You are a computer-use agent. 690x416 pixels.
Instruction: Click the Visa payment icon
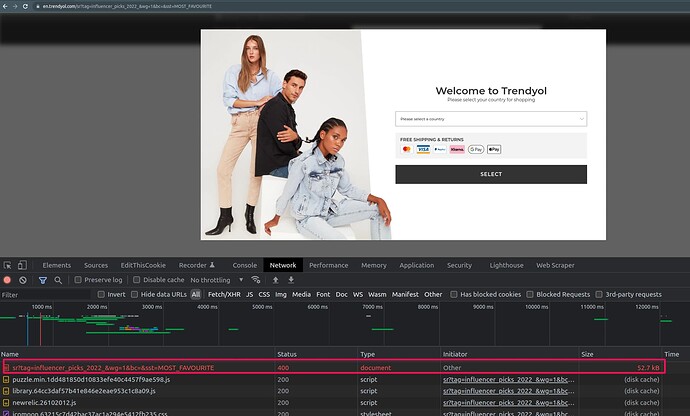(x=423, y=149)
